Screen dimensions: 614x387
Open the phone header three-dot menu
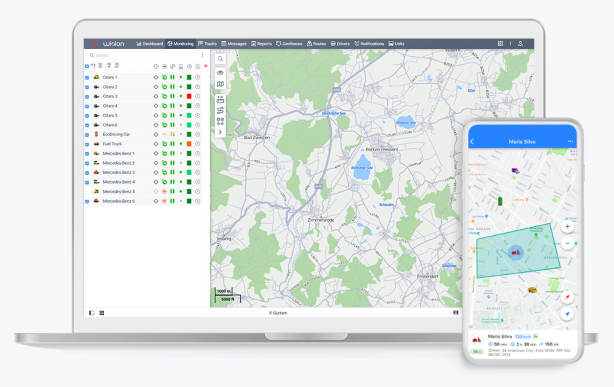570,141
